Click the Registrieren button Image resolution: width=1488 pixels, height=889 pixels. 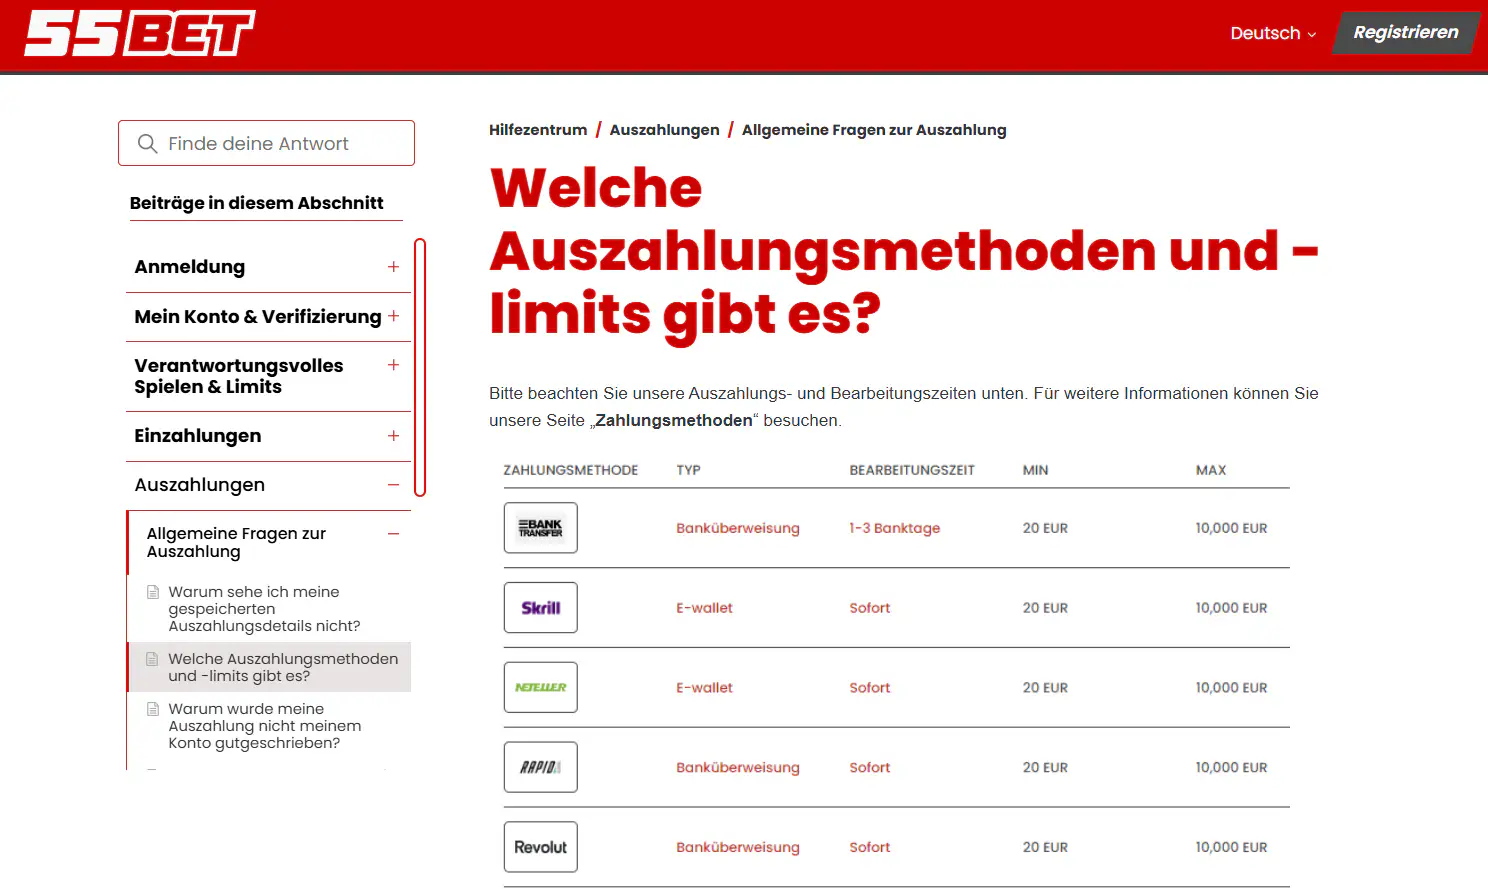pos(1406,33)
